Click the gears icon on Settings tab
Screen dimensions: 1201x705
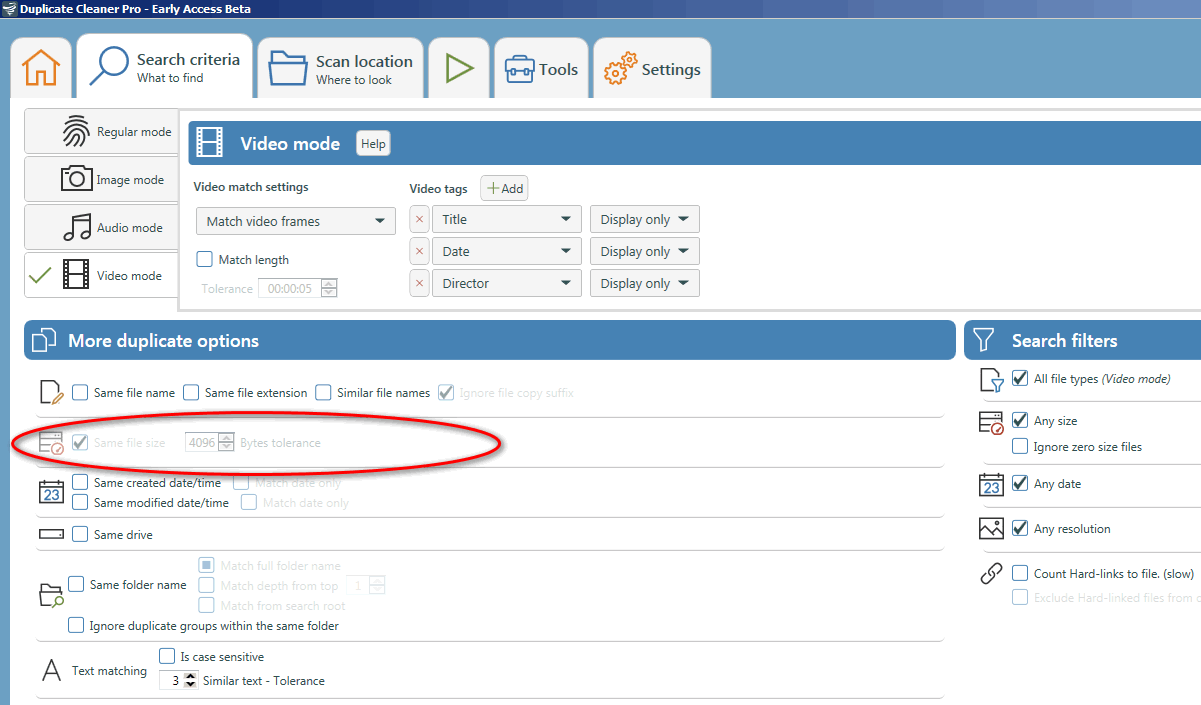click(x=620, y=70)
